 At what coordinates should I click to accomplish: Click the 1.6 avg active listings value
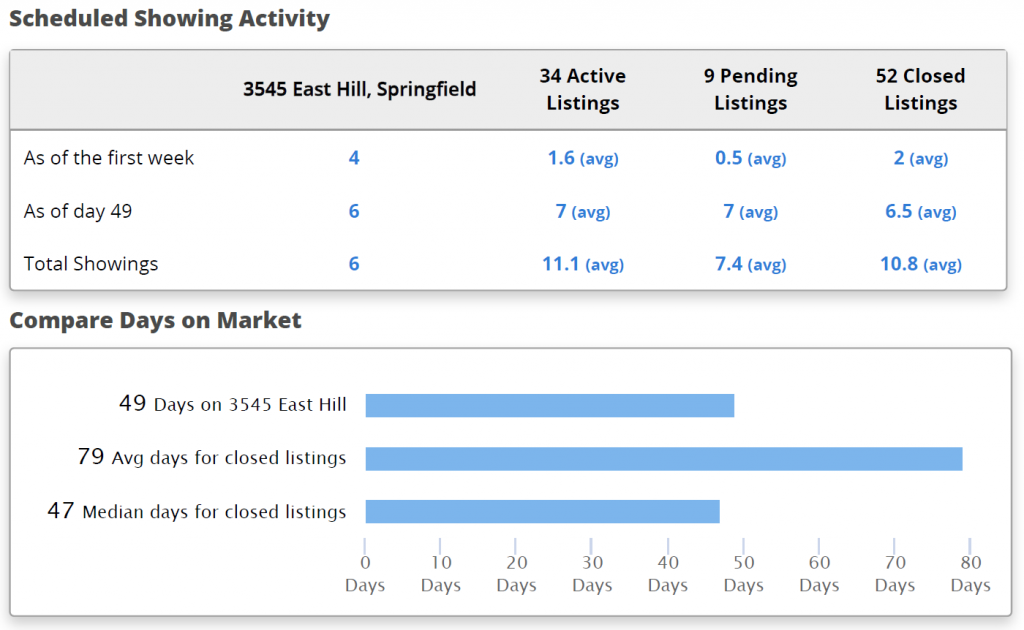tap(582, 158)
